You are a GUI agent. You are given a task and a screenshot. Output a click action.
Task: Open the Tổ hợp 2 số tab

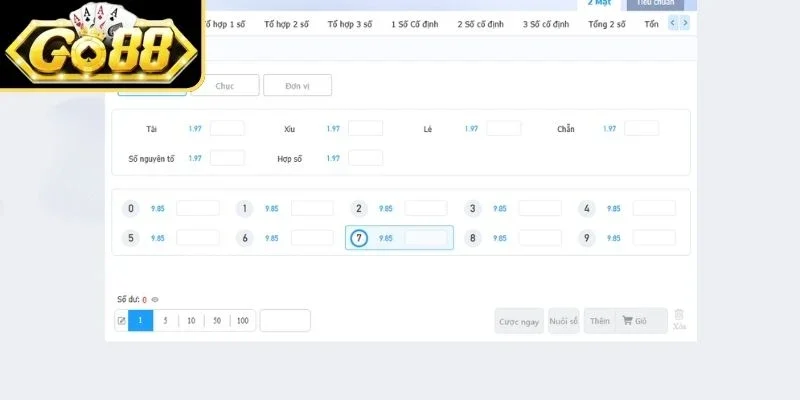(x=286, y=24)
